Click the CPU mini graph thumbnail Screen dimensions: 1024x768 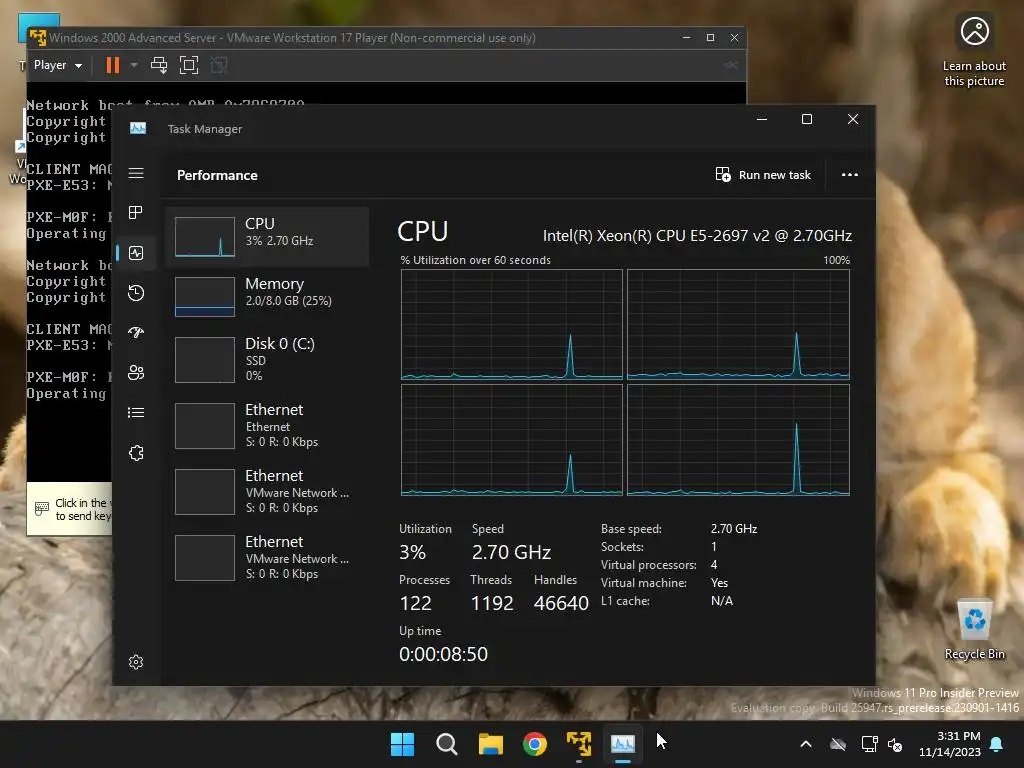[x=205, y=236]
